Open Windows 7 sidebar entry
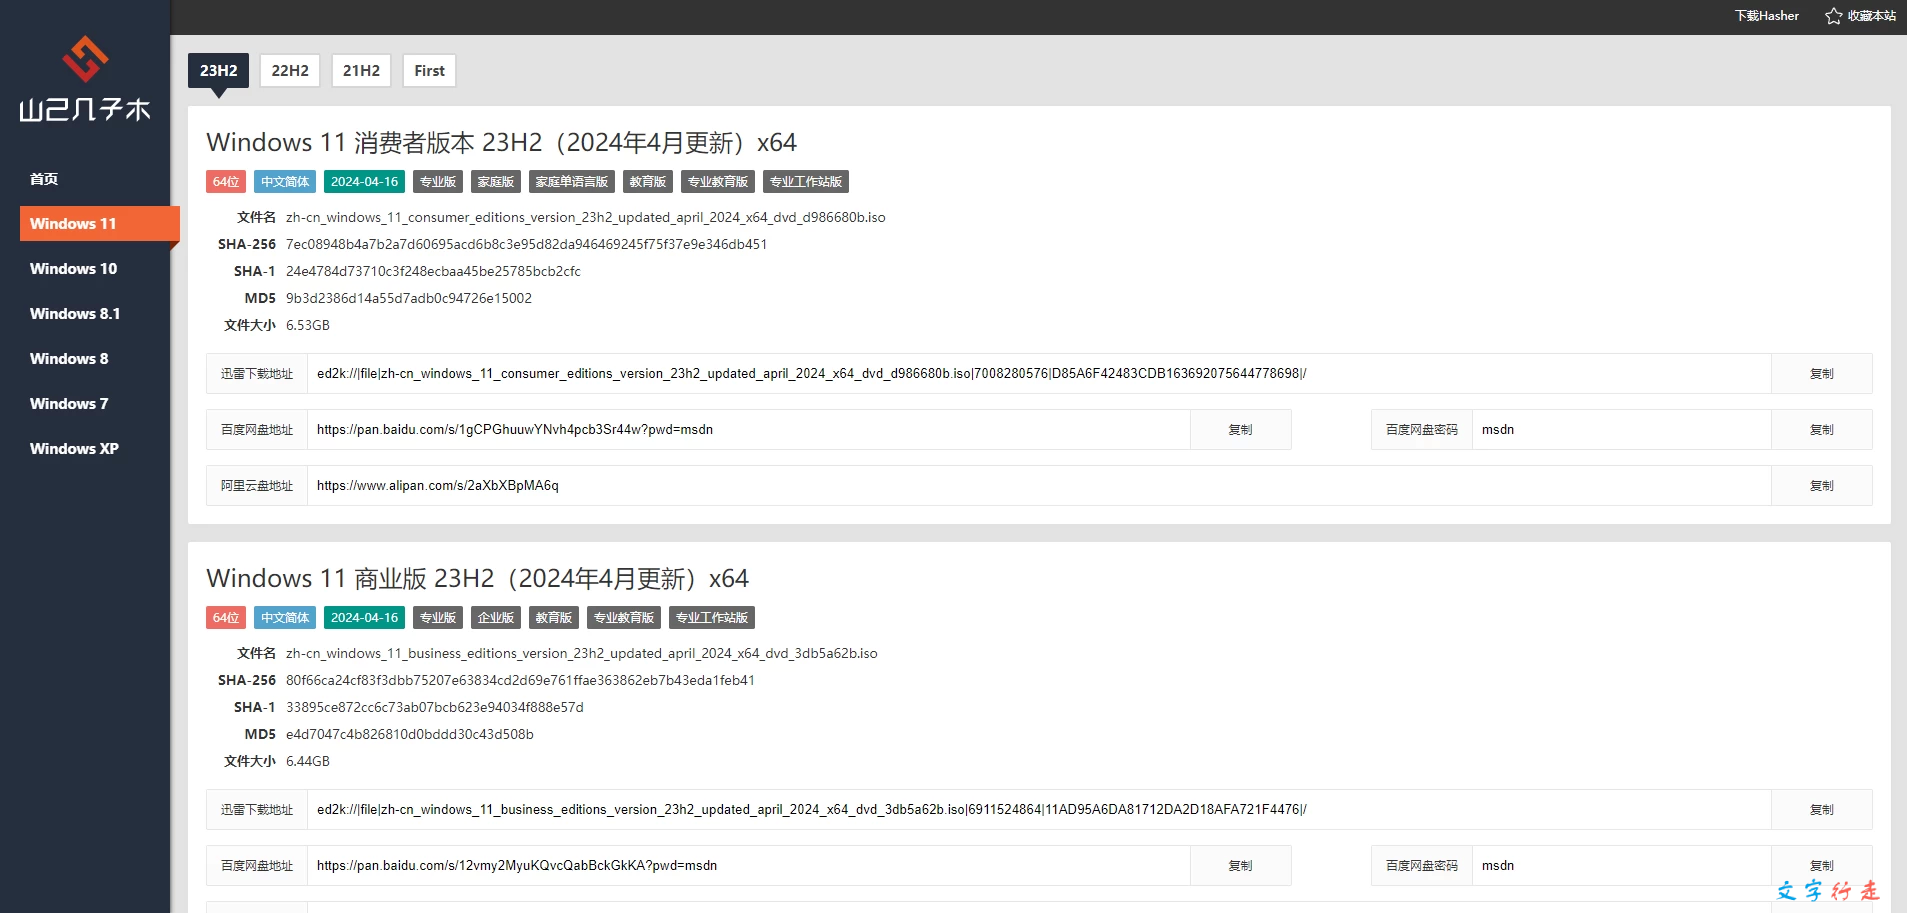 69,404
